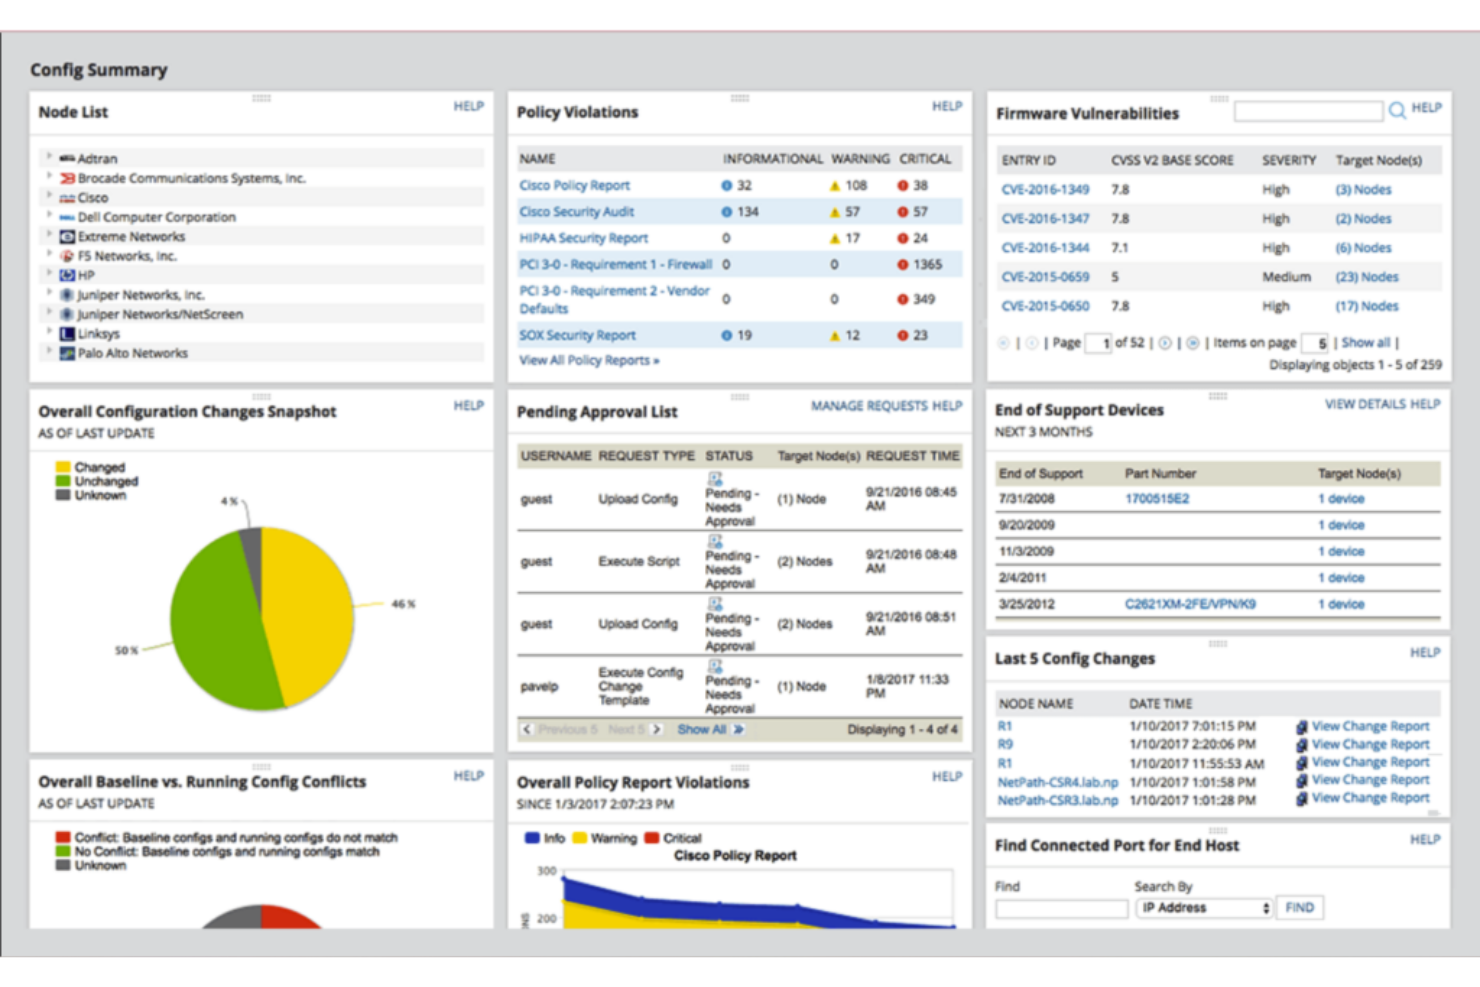1480x987 pixels.
Task: Expand the Palo Alto Networks tree item
Action: coord(50,352)
